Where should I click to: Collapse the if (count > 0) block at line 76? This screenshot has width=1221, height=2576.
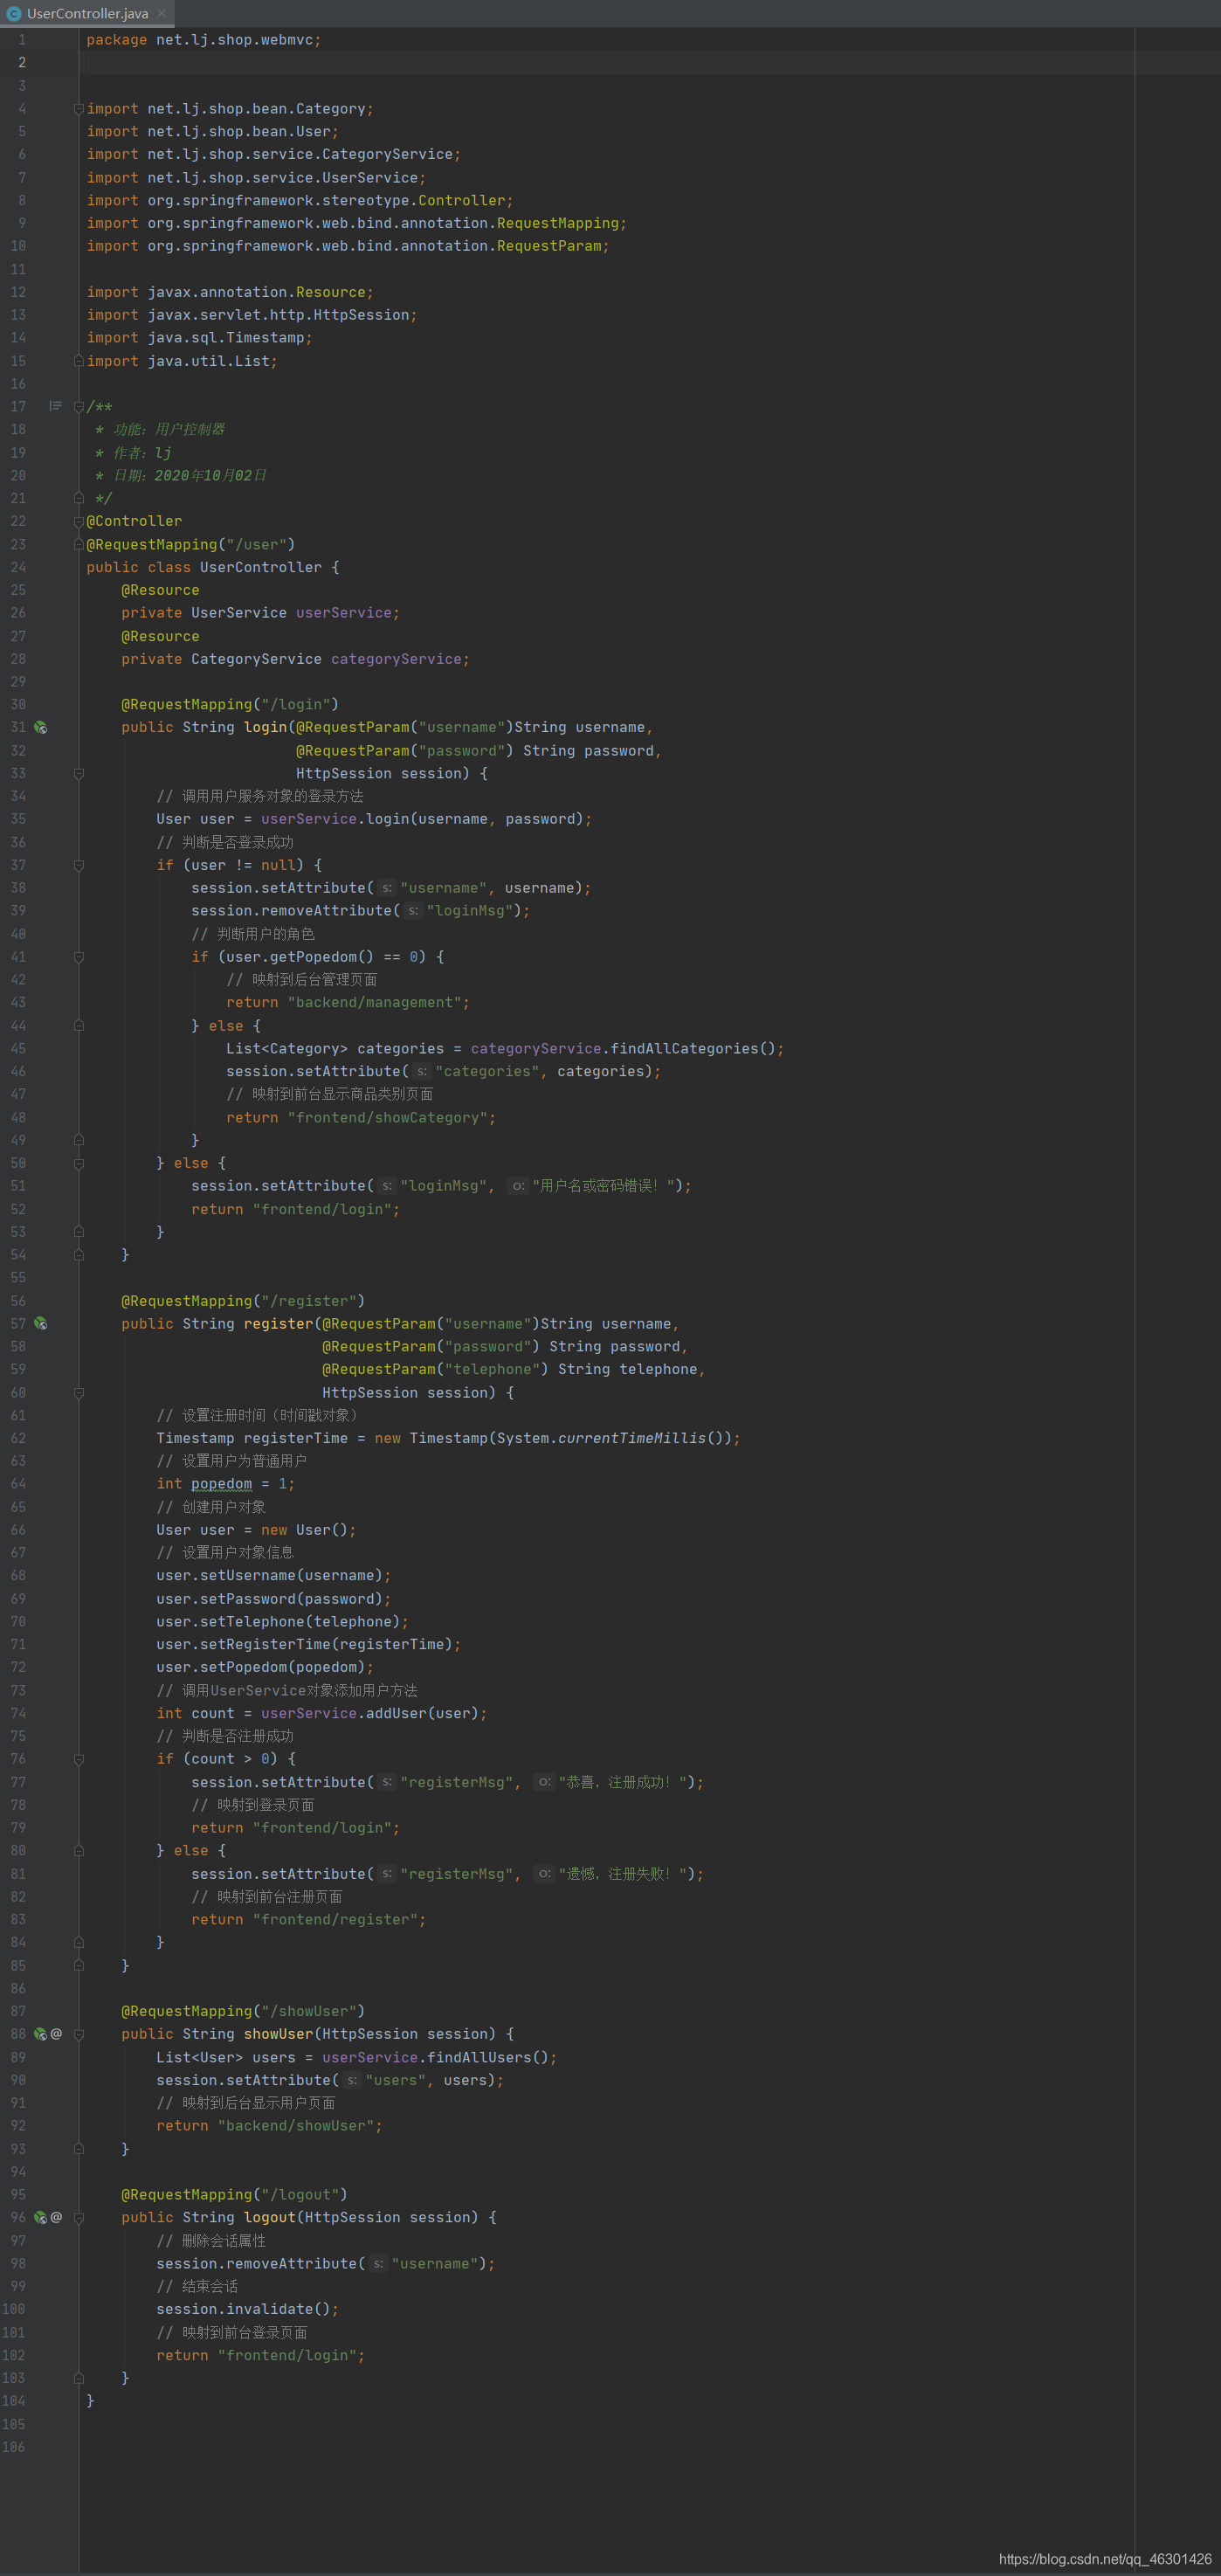78,1759
